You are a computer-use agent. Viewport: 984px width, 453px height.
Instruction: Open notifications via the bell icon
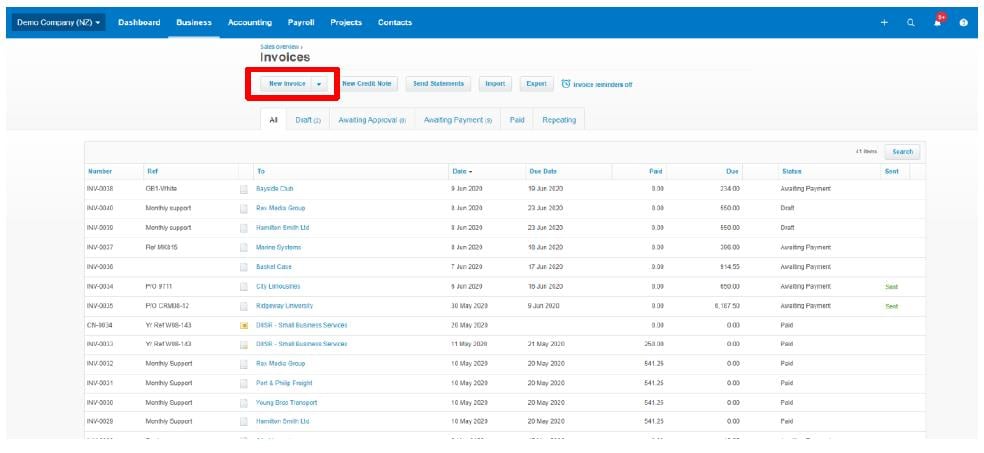pos(938,22)
